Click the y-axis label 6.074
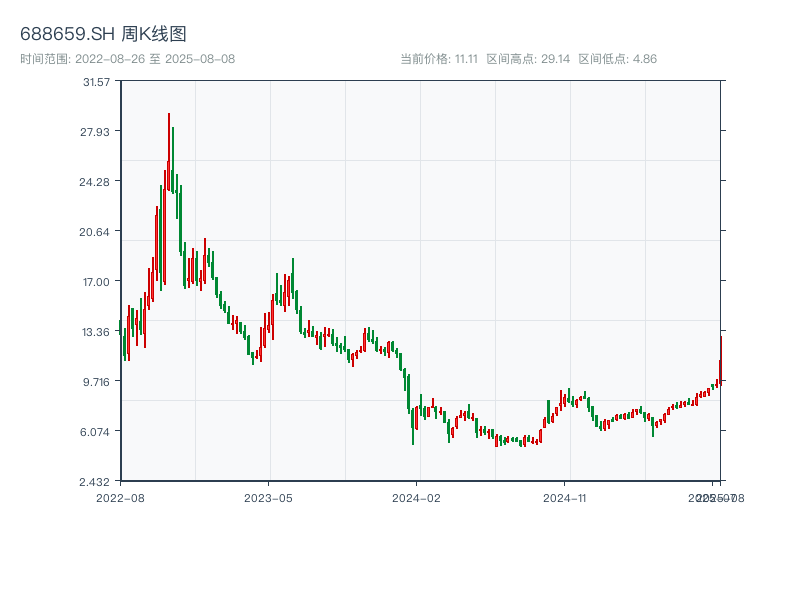 [x=95, y=432]
